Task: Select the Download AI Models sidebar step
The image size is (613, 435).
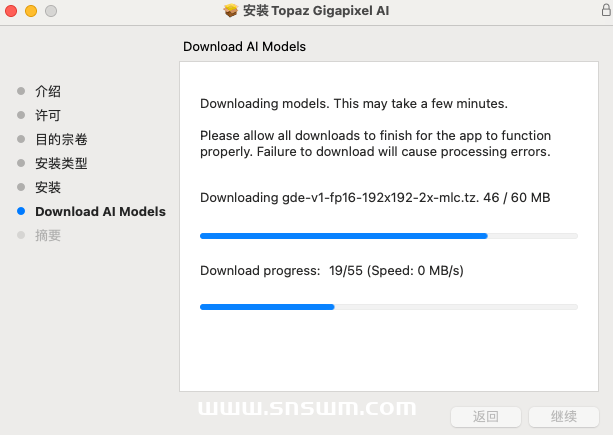Action: coord(100,211)
